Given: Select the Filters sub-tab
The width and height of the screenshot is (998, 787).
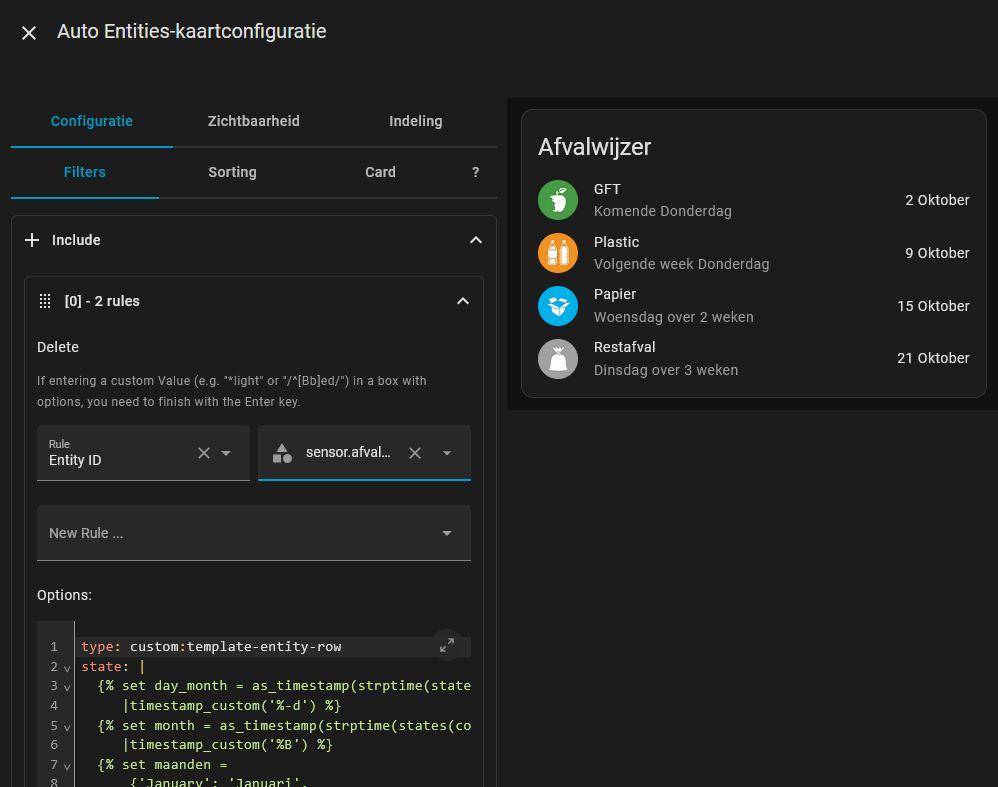Looking at the screenshot, I should coord(85,172).
